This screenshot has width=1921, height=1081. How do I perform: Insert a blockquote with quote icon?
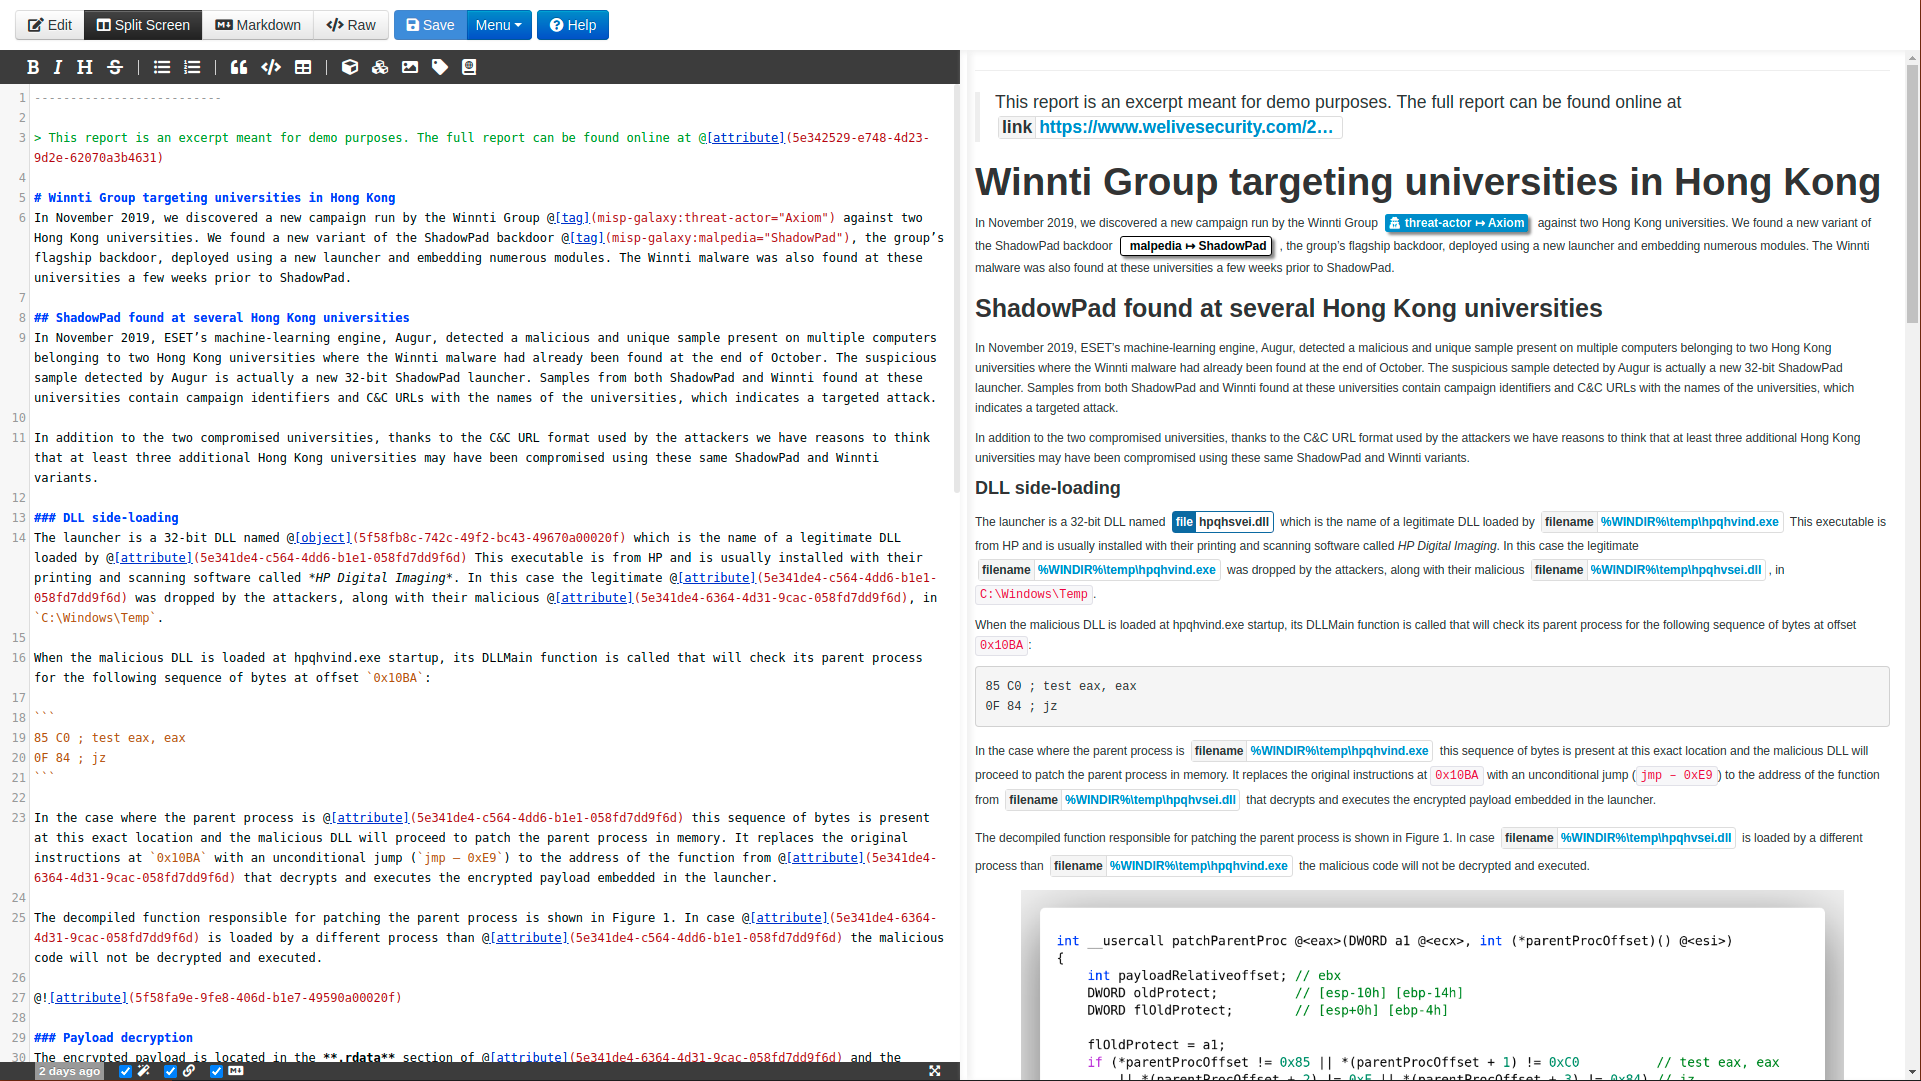[239, 67]
